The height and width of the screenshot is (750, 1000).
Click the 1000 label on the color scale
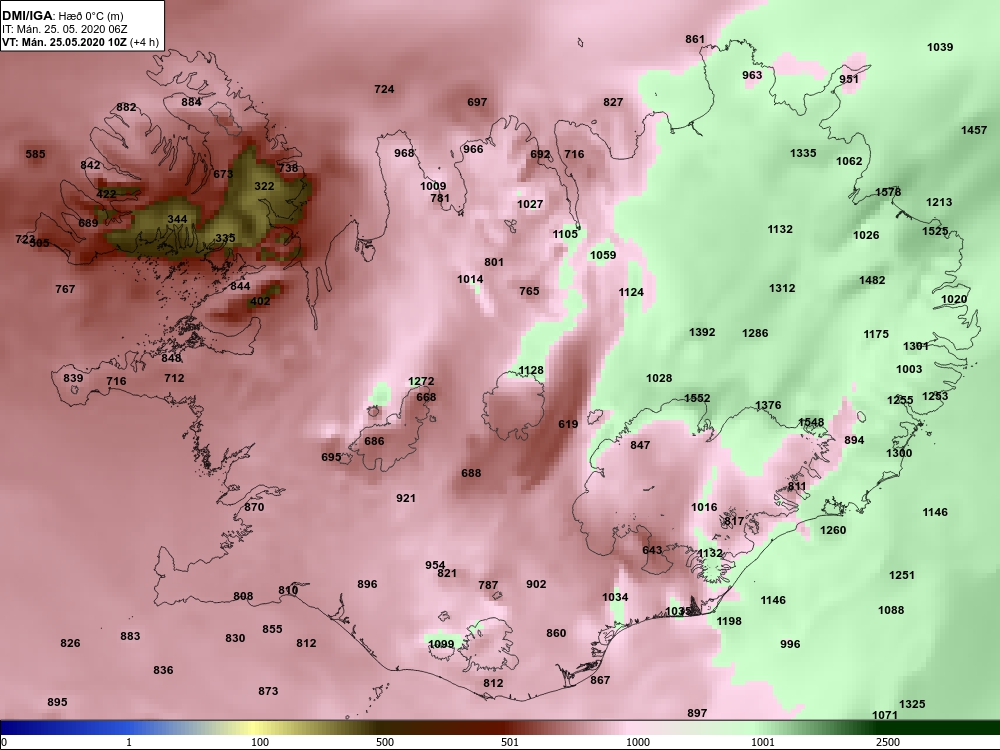pyautogui.click(x=638, y=742)
